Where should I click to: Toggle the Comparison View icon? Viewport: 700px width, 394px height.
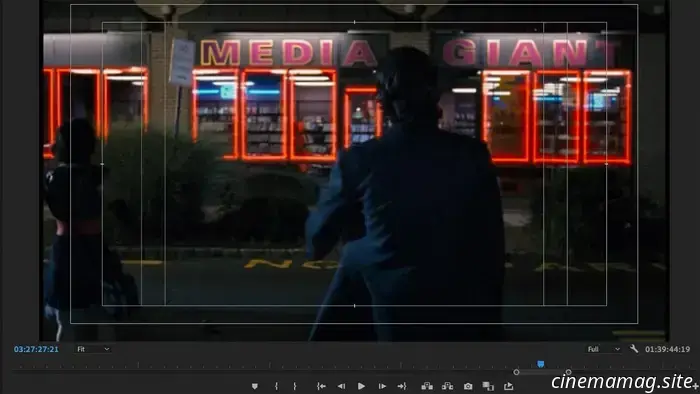(x=488, y=386)
